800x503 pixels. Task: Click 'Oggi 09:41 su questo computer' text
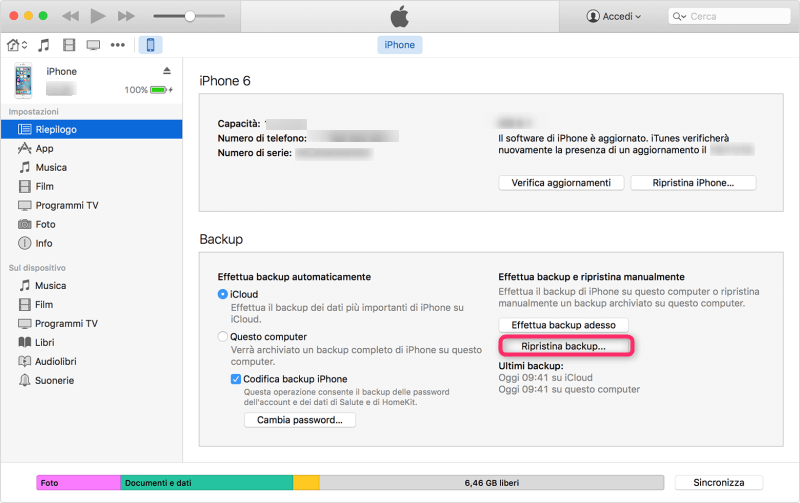(x=569, y=389)
